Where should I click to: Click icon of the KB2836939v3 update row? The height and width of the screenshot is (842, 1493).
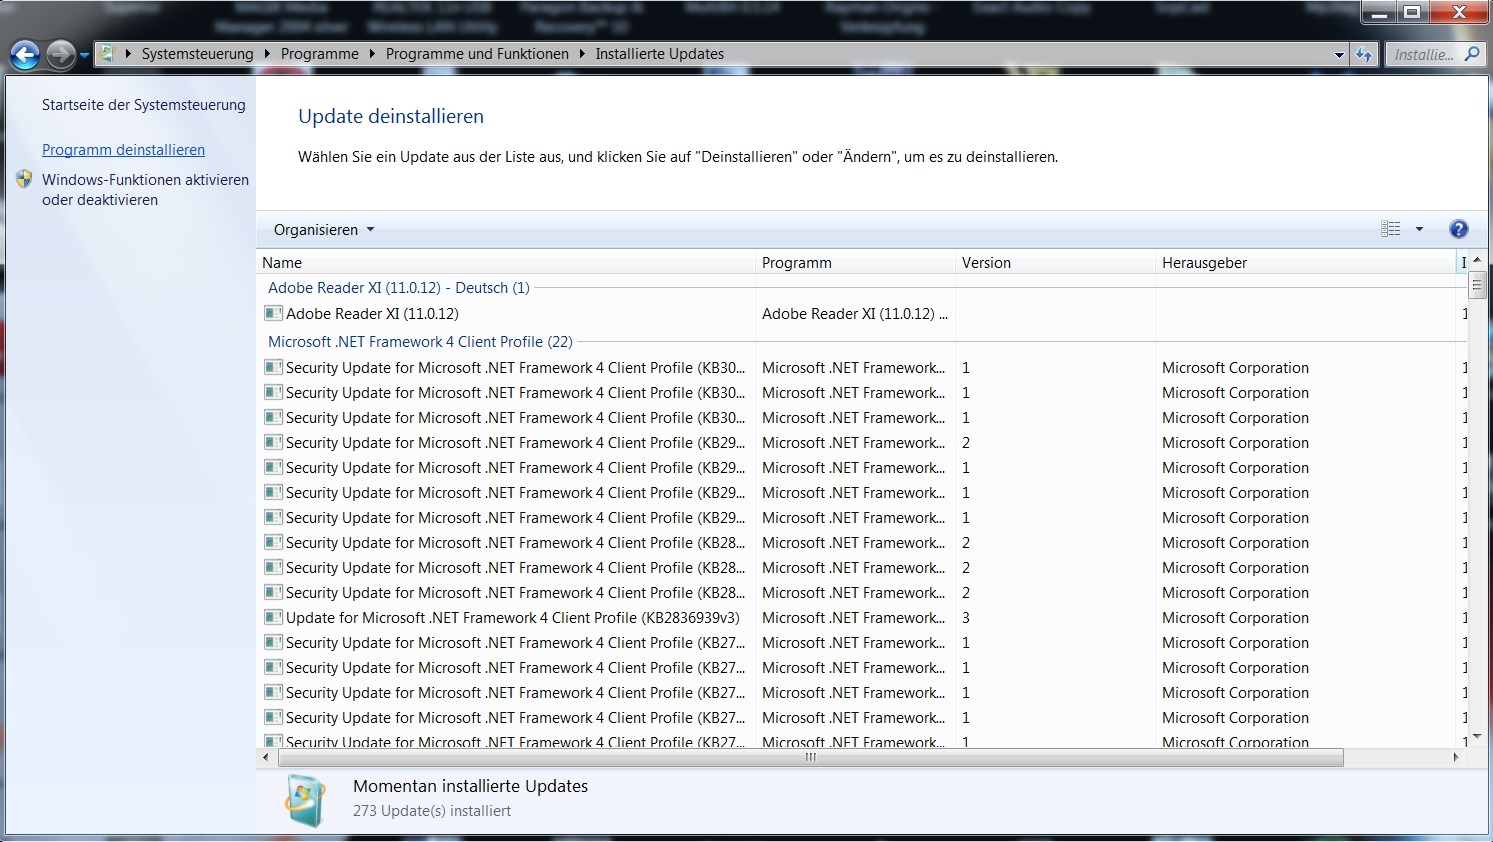[273, 617]
